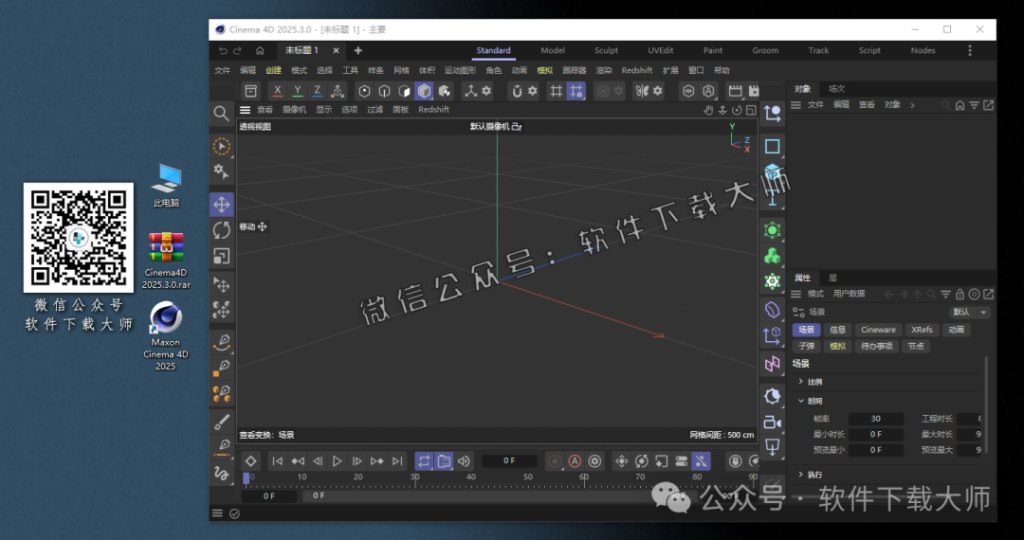
Task: Select the Cineware attribute tab
Action: tap(878, 330)
